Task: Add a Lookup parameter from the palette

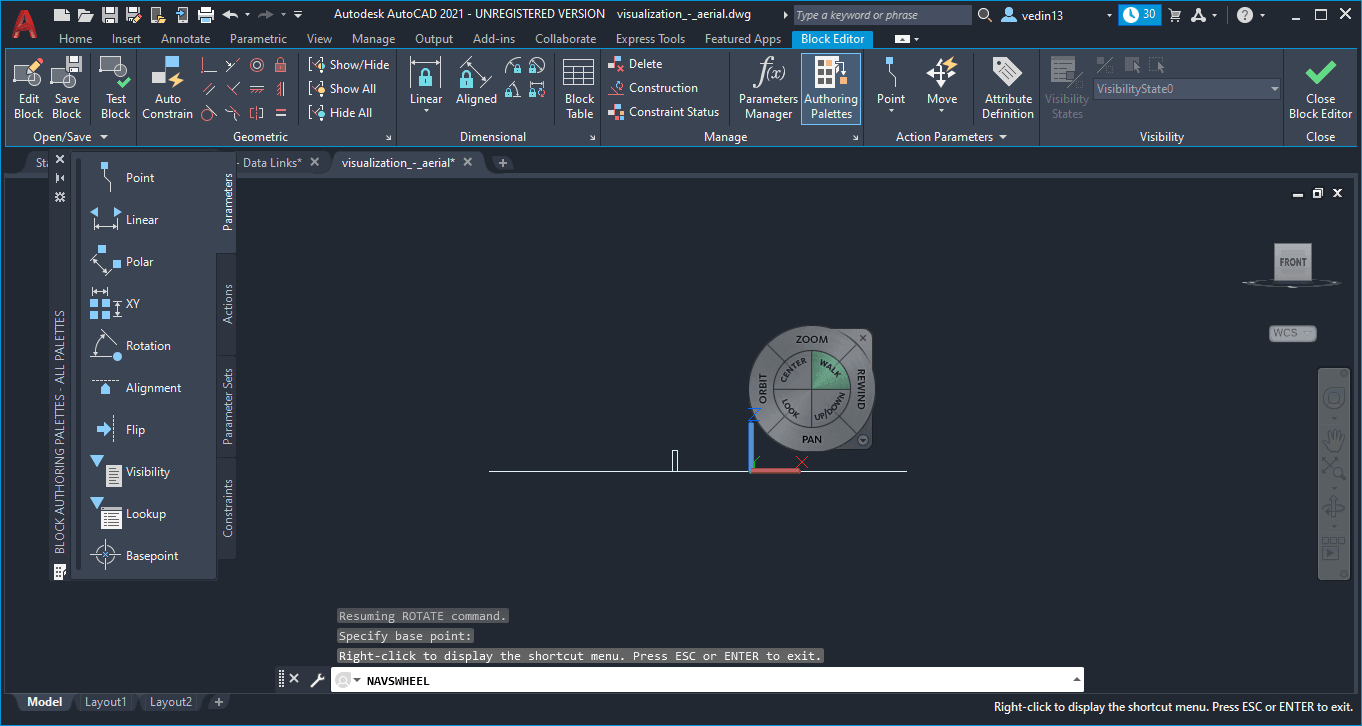Action: 128,514
